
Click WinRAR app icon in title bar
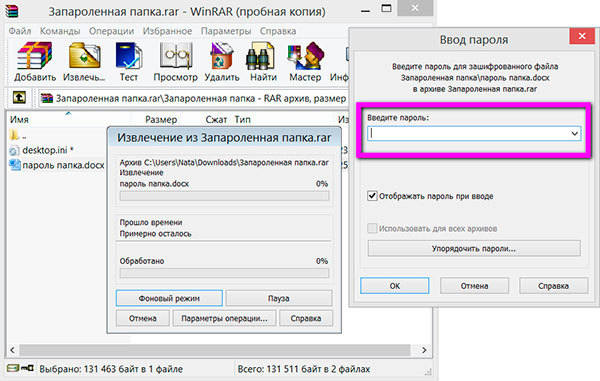click(12, 11)
